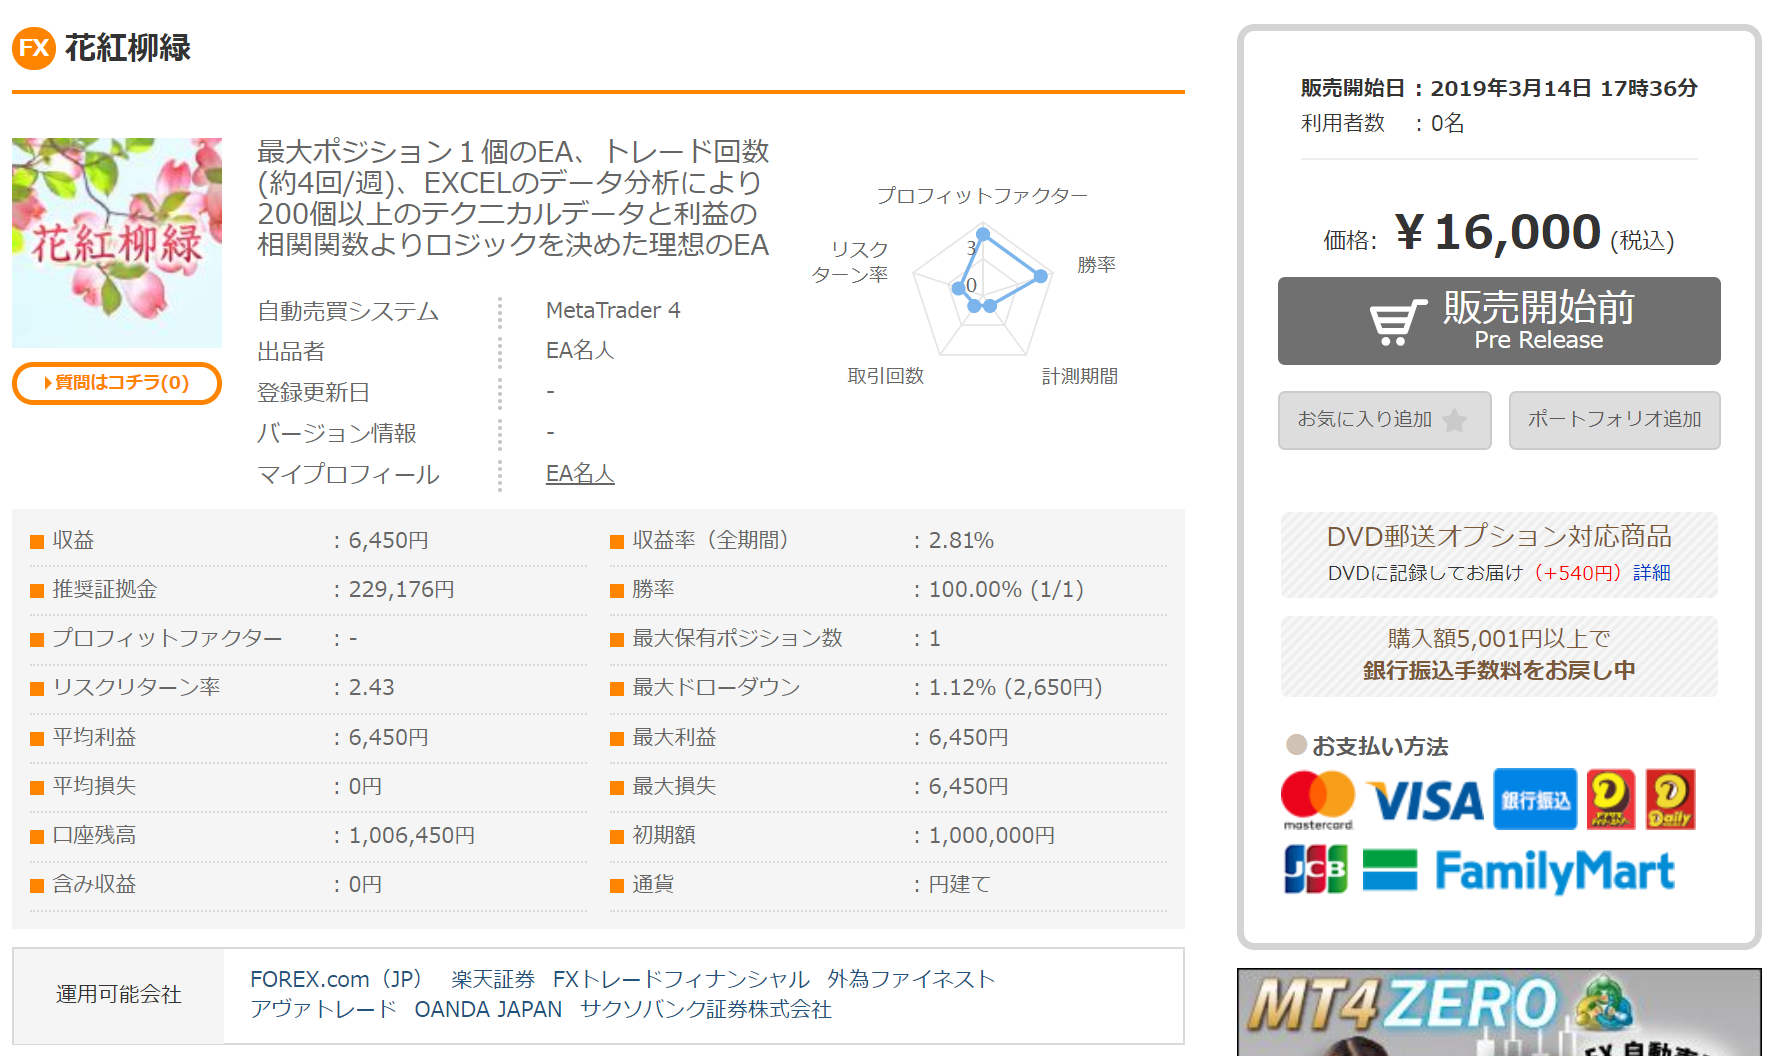
Task: Click the FamilyMart payment logo
Action: coord(1519,870)
